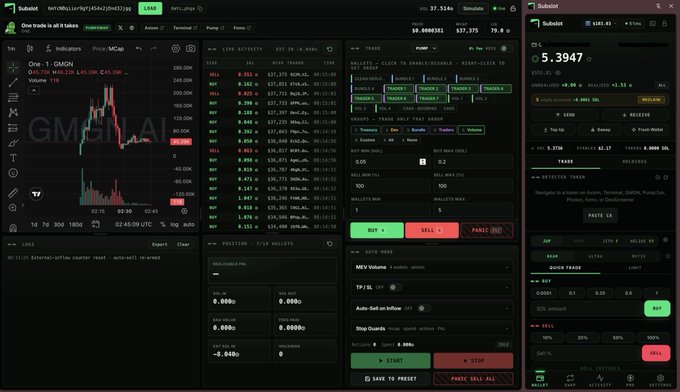Click the lock icon in the top header
Image resolution: width=680 pixels, height=392 pixels.
(513, 8)
